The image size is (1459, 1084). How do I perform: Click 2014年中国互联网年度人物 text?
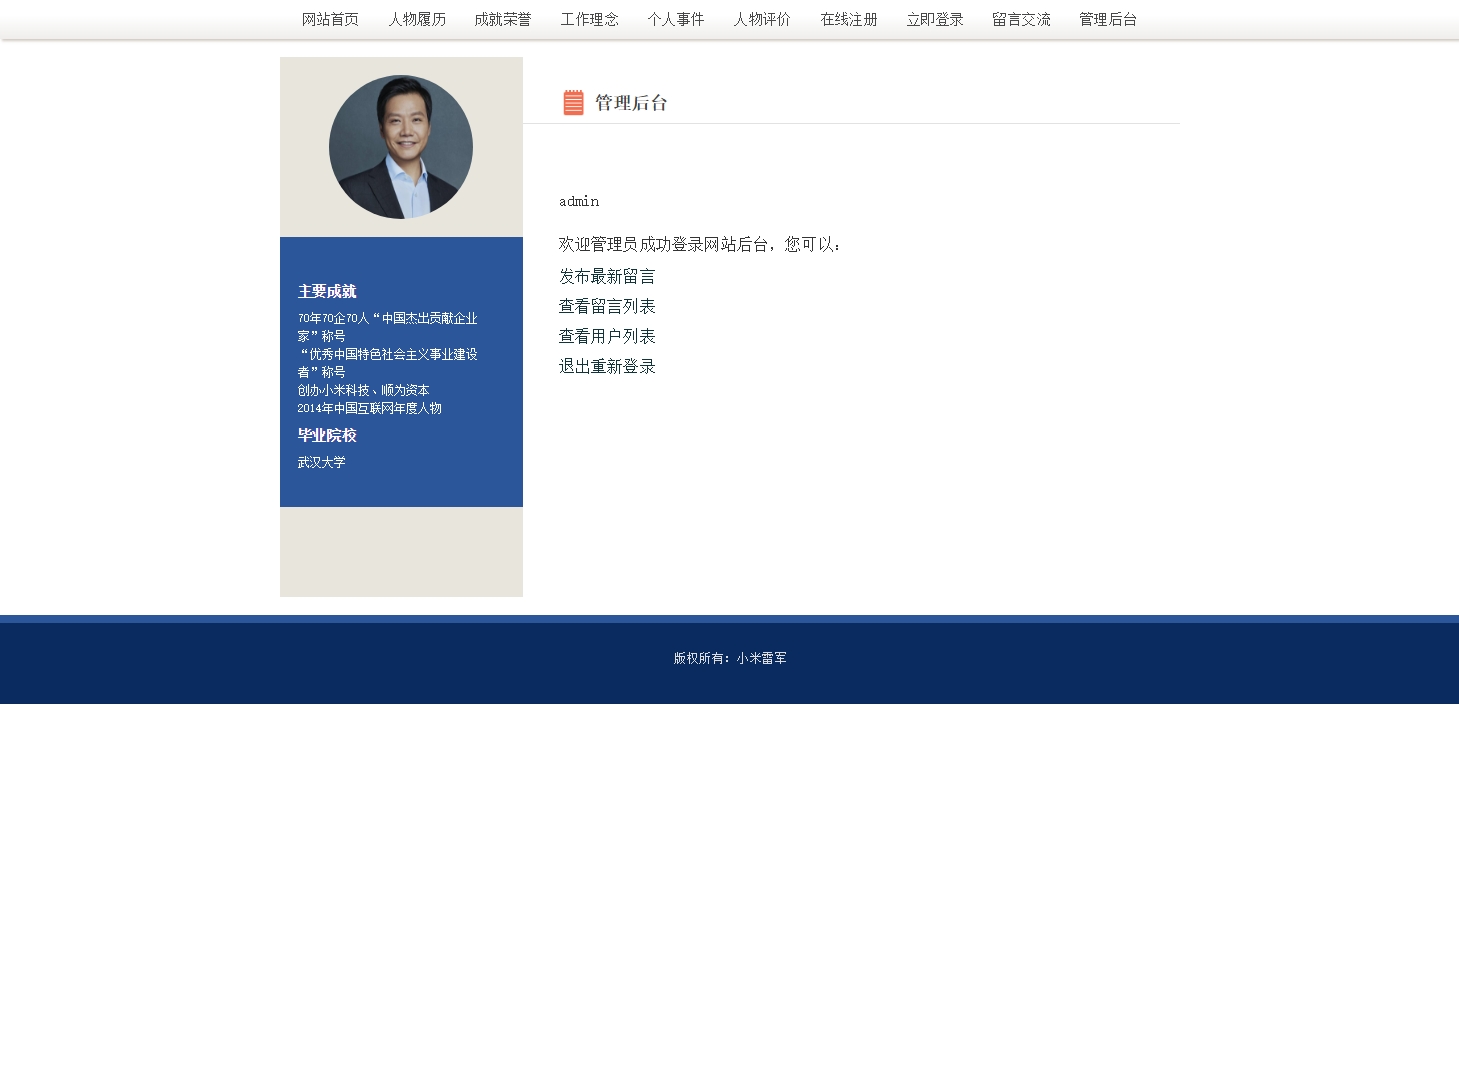tap(369, 408)
